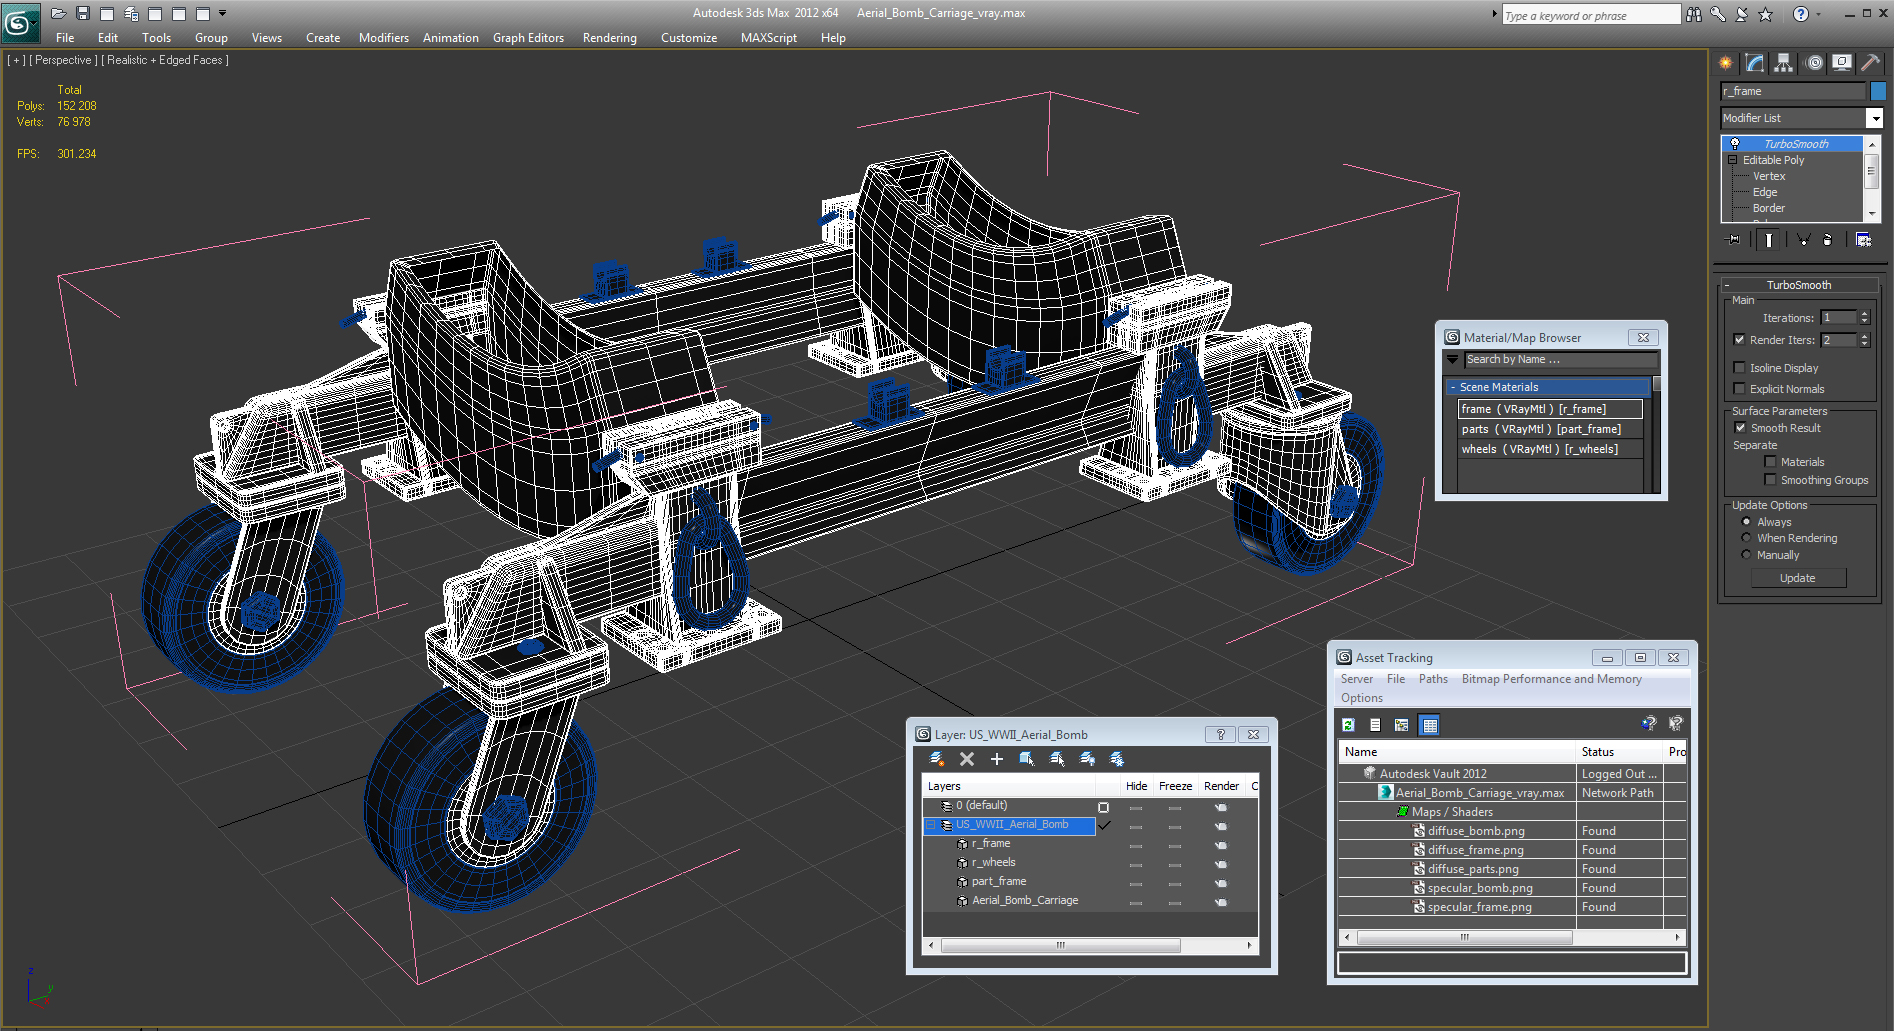Click Select Highlighted Objects and Layers icon
Image resolution: width=1894 pixels, height=1031 pixels.
pyautogui.click(x=1027, y=760)
